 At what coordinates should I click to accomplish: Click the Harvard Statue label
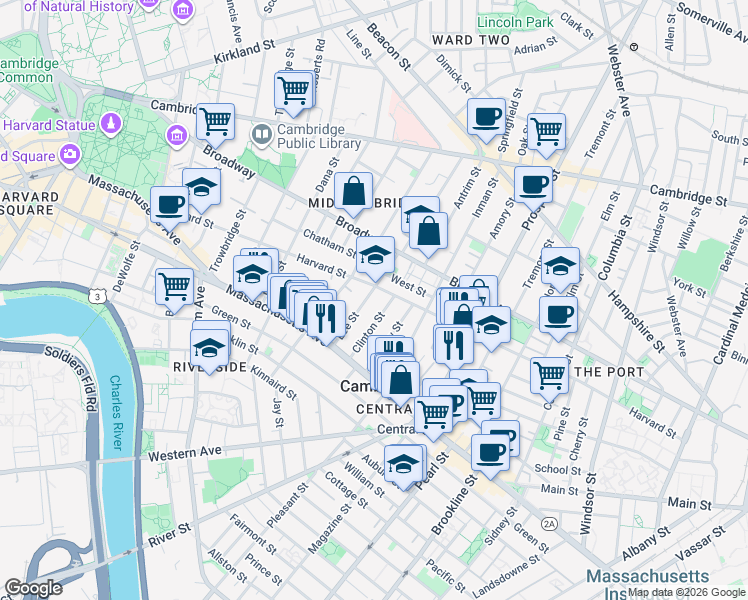coord(49,125)
